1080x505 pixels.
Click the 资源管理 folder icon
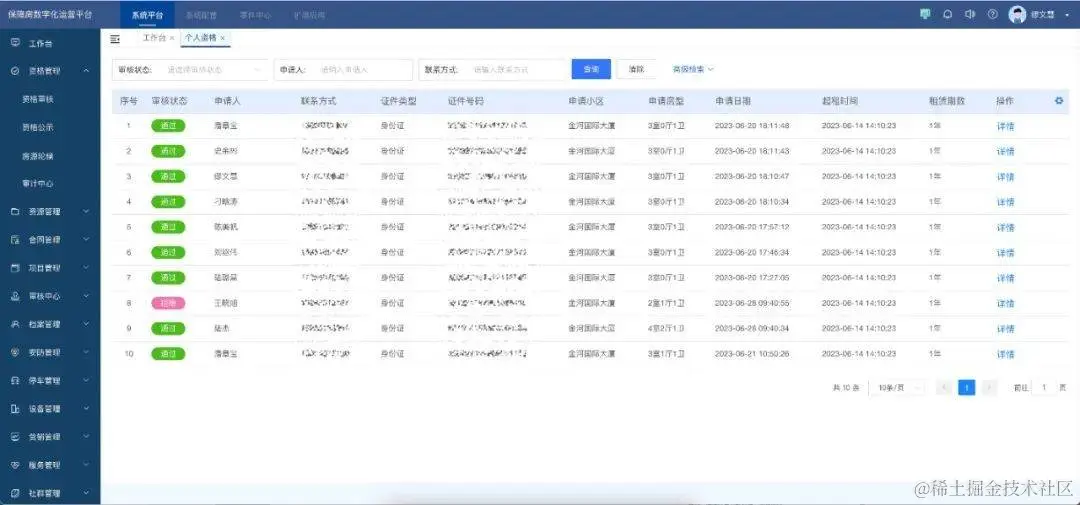click(15, 212)
